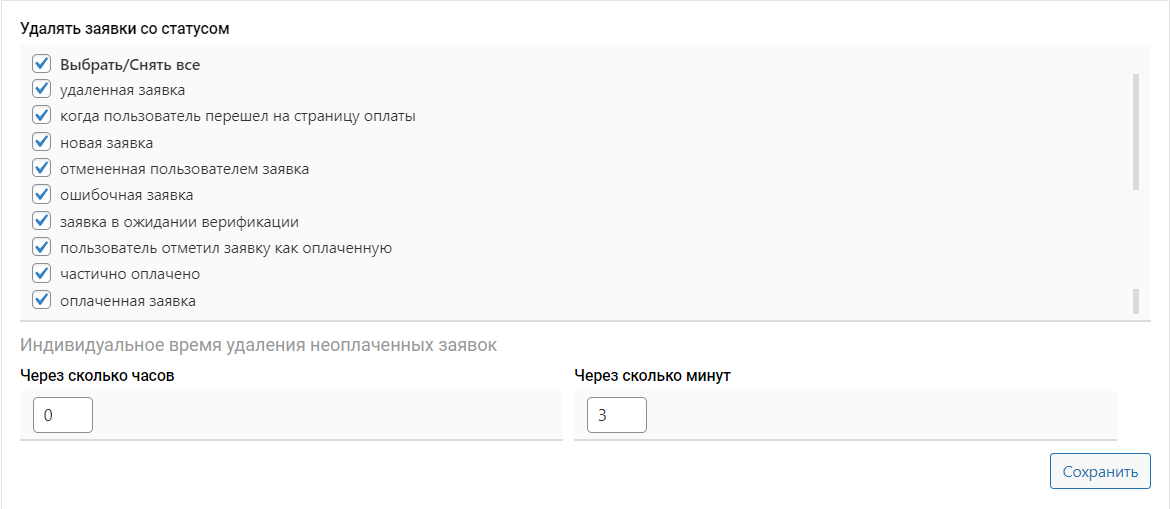Screen dimensions: 1171x509
Task: Click the 'Удалять заявки со статусом' heading
Action: coord(125,29)
